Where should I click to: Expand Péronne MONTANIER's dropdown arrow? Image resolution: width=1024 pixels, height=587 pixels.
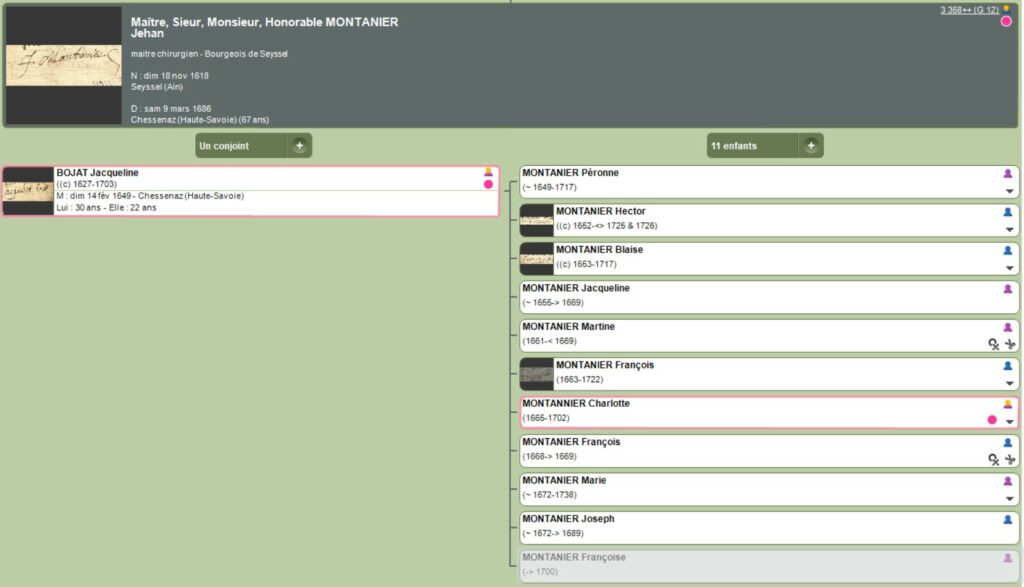1009,191
